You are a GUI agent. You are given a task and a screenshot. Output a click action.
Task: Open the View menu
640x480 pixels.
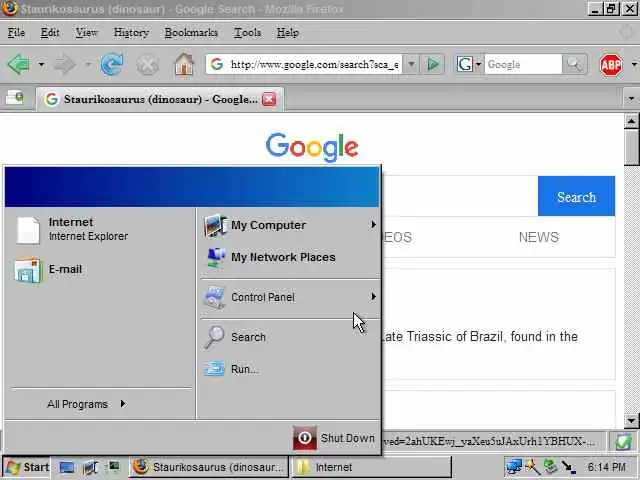tap(86, 33)
